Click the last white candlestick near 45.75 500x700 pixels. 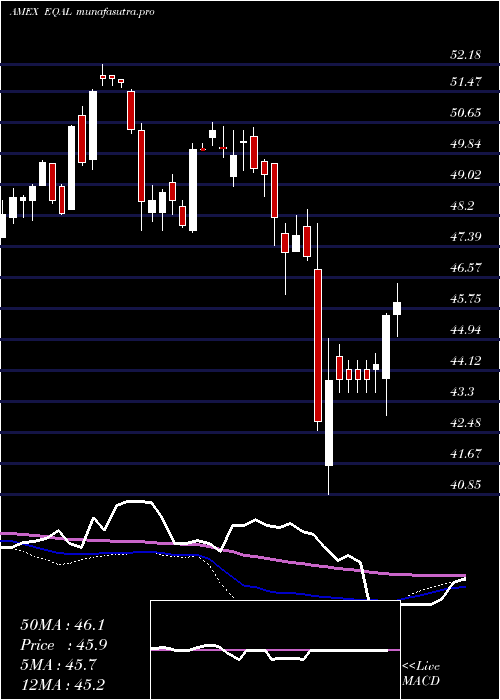(397, 310)
